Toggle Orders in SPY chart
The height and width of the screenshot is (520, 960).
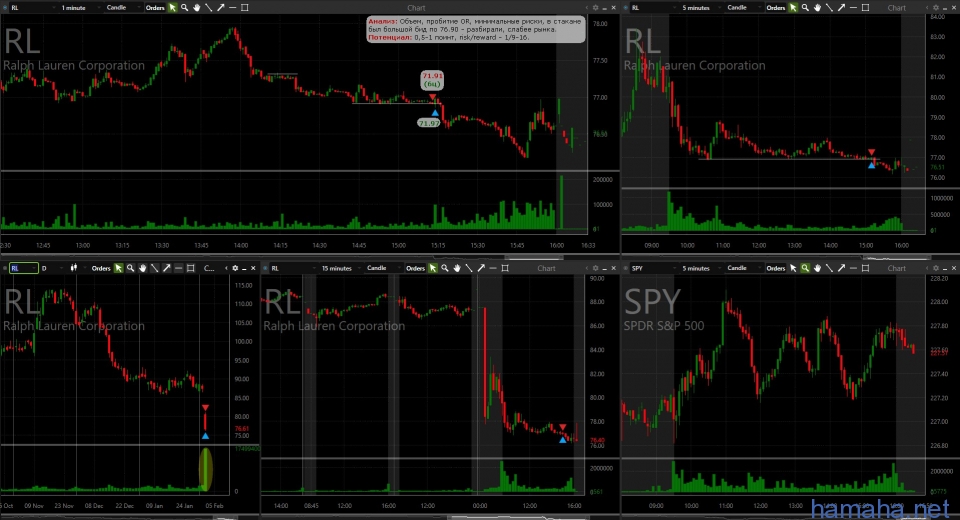click(x=776, y=268)
